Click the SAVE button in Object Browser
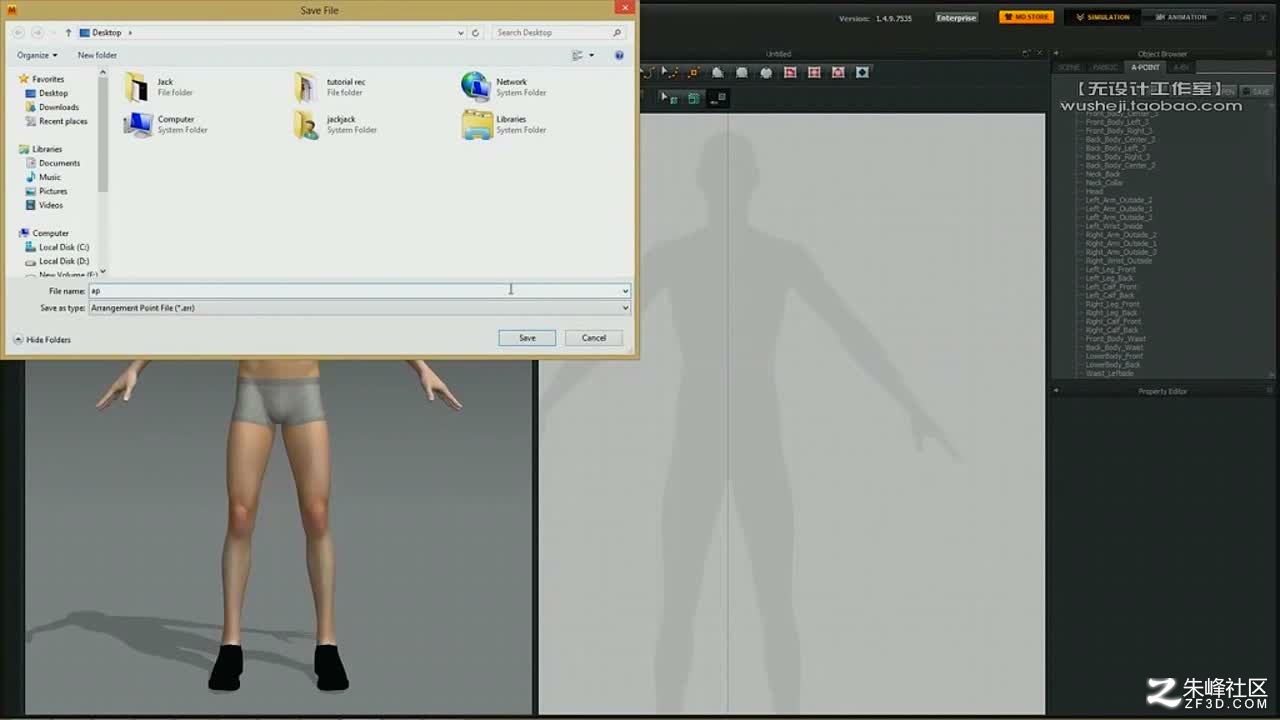The height and width of the screenshot is (720, 1280). pyautogui.click(x=1258, y=91)
